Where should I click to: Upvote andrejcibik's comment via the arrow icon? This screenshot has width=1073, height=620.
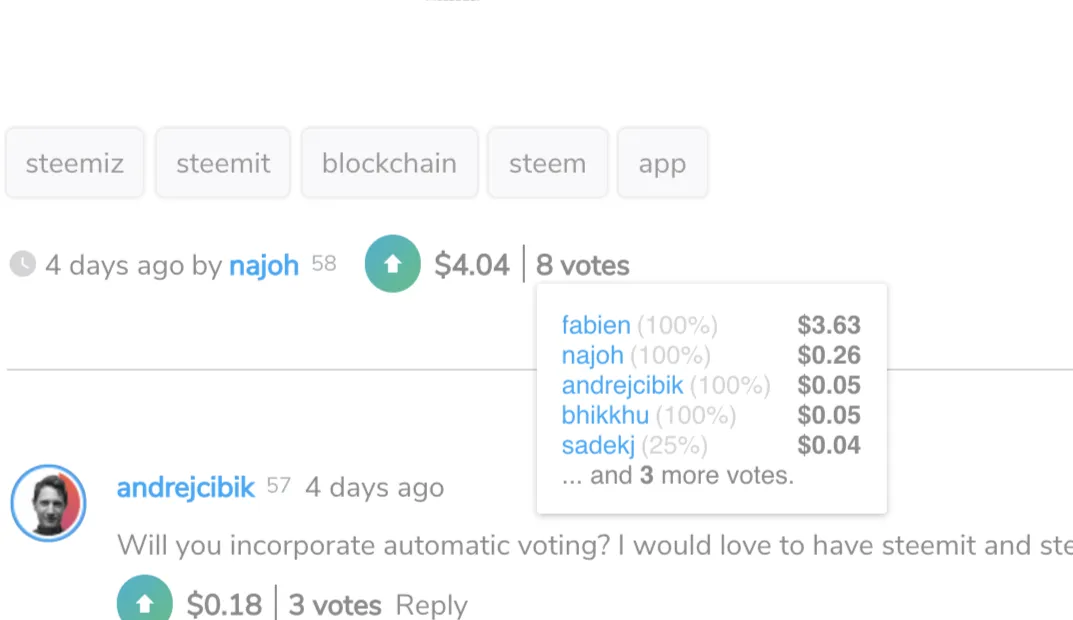click(144, 599)
